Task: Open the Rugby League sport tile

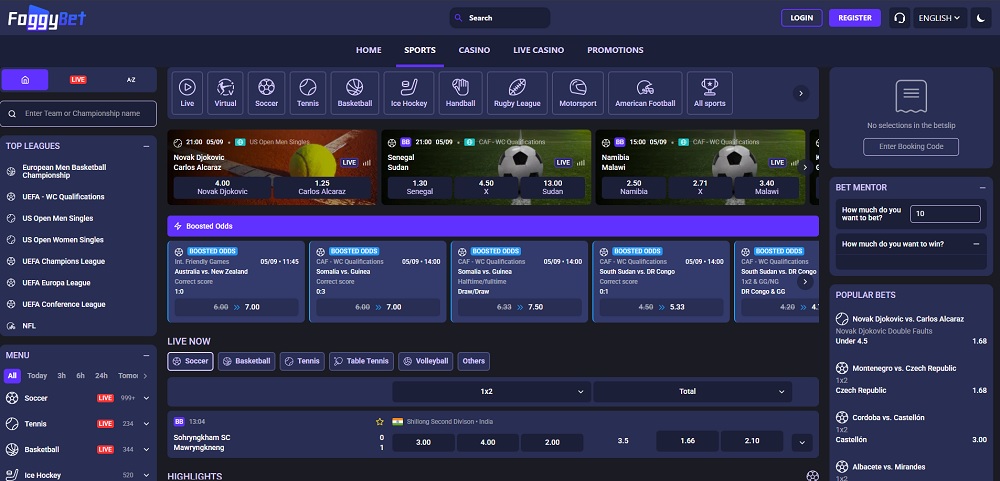Action: click(516, 91)
